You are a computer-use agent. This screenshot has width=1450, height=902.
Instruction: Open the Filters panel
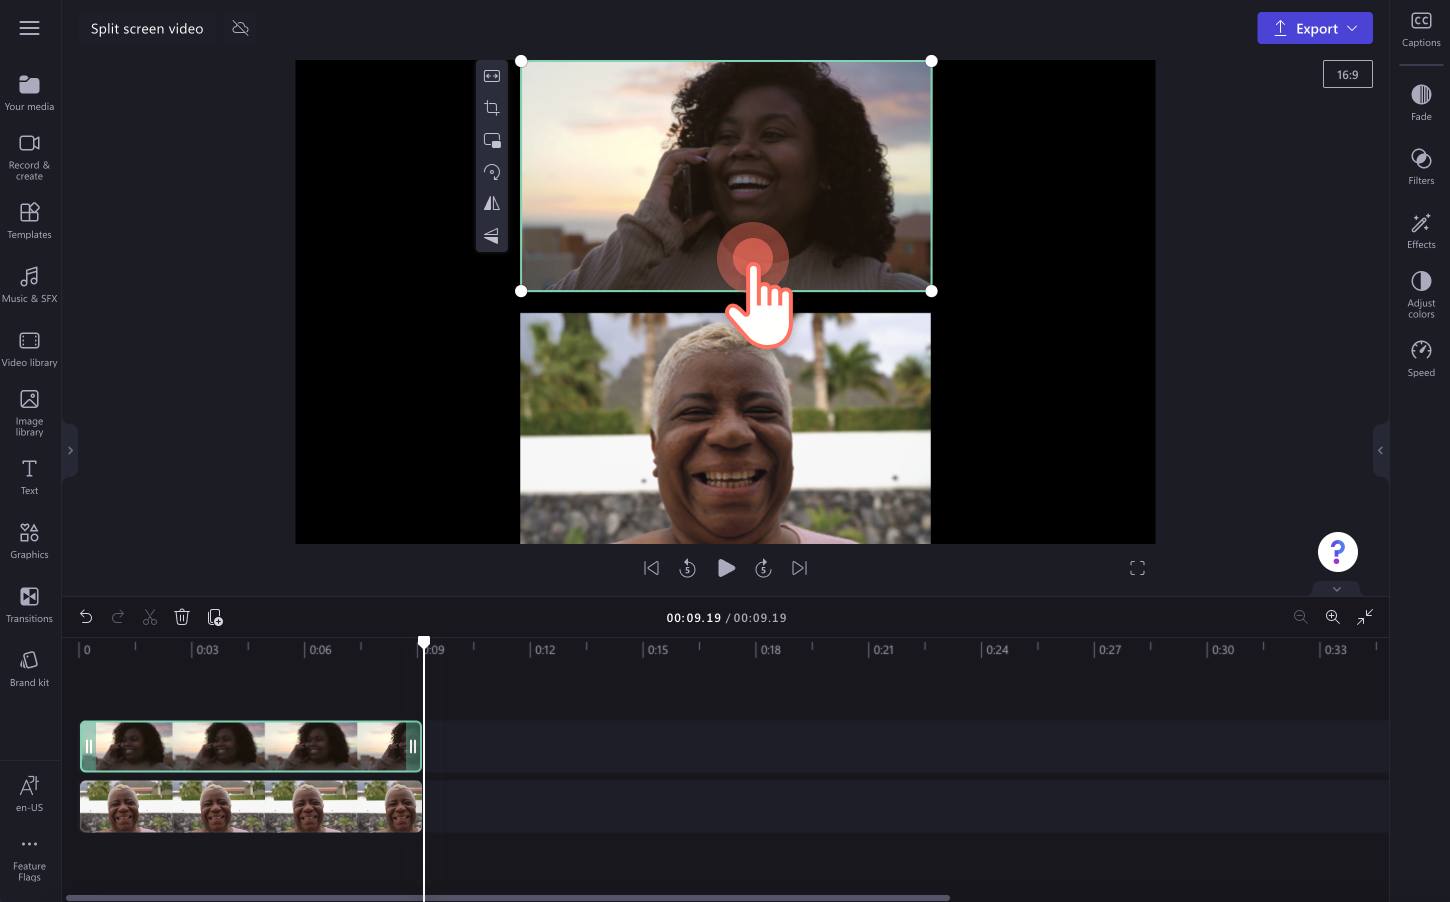point(1420,166)
